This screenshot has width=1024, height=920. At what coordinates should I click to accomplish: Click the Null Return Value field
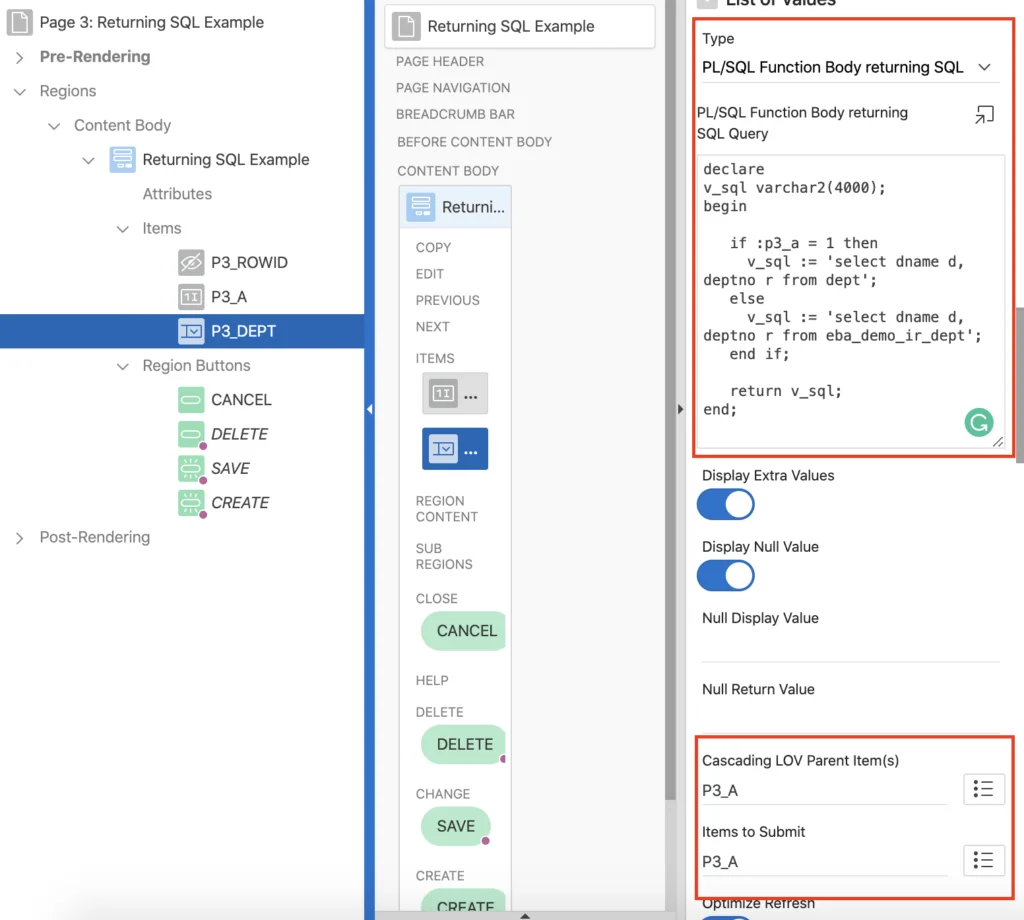point(850,718)
